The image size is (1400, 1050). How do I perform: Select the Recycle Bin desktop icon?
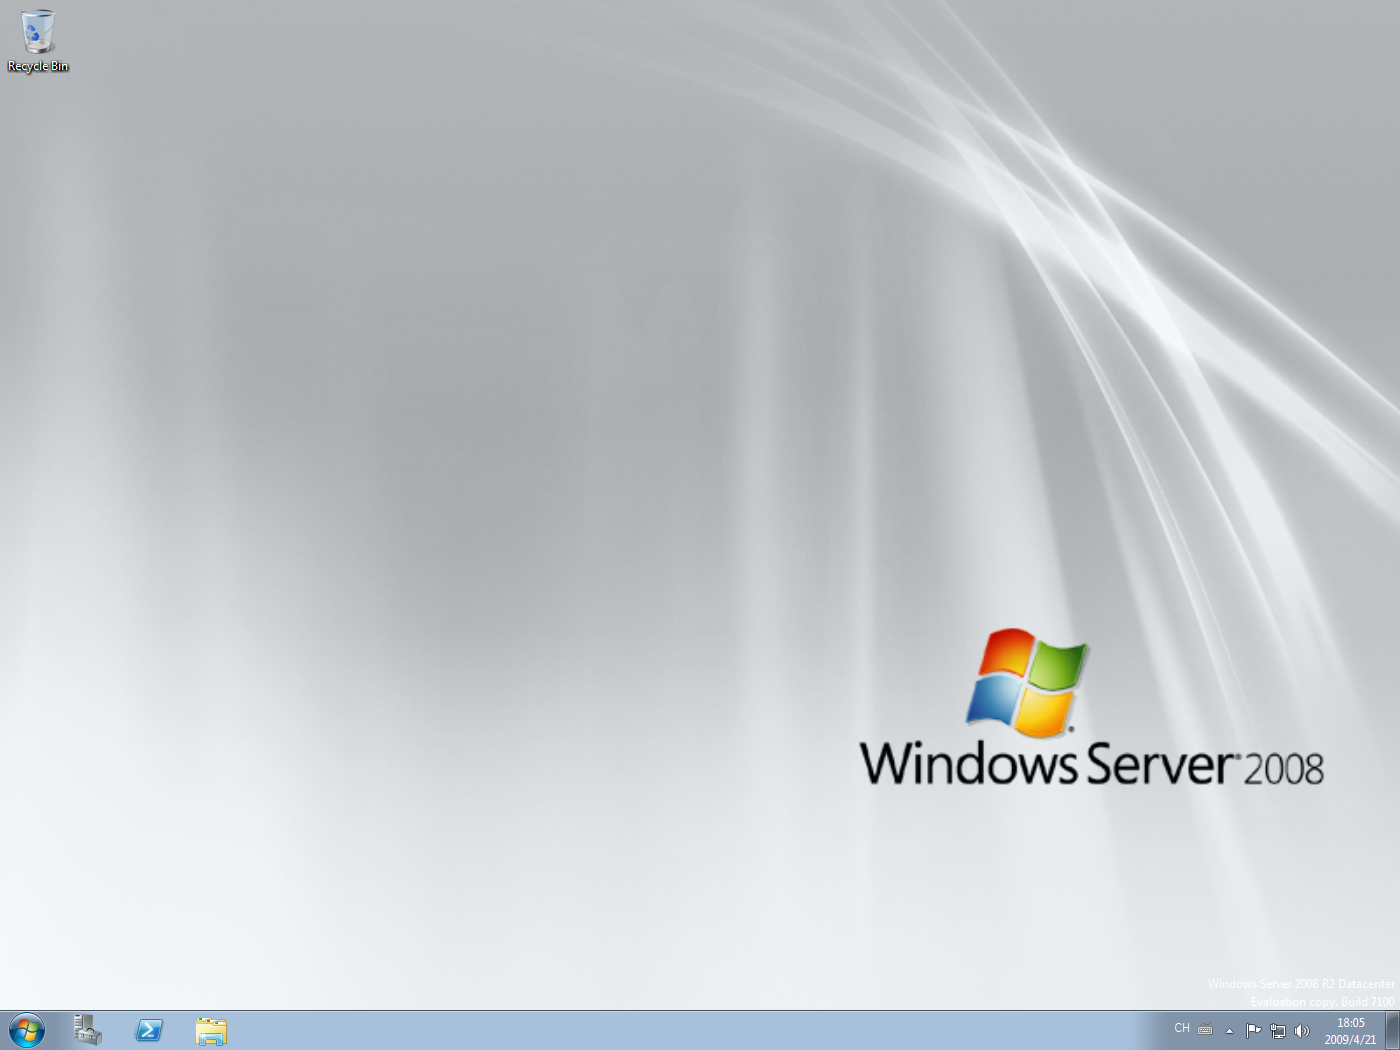coord(38,42)
